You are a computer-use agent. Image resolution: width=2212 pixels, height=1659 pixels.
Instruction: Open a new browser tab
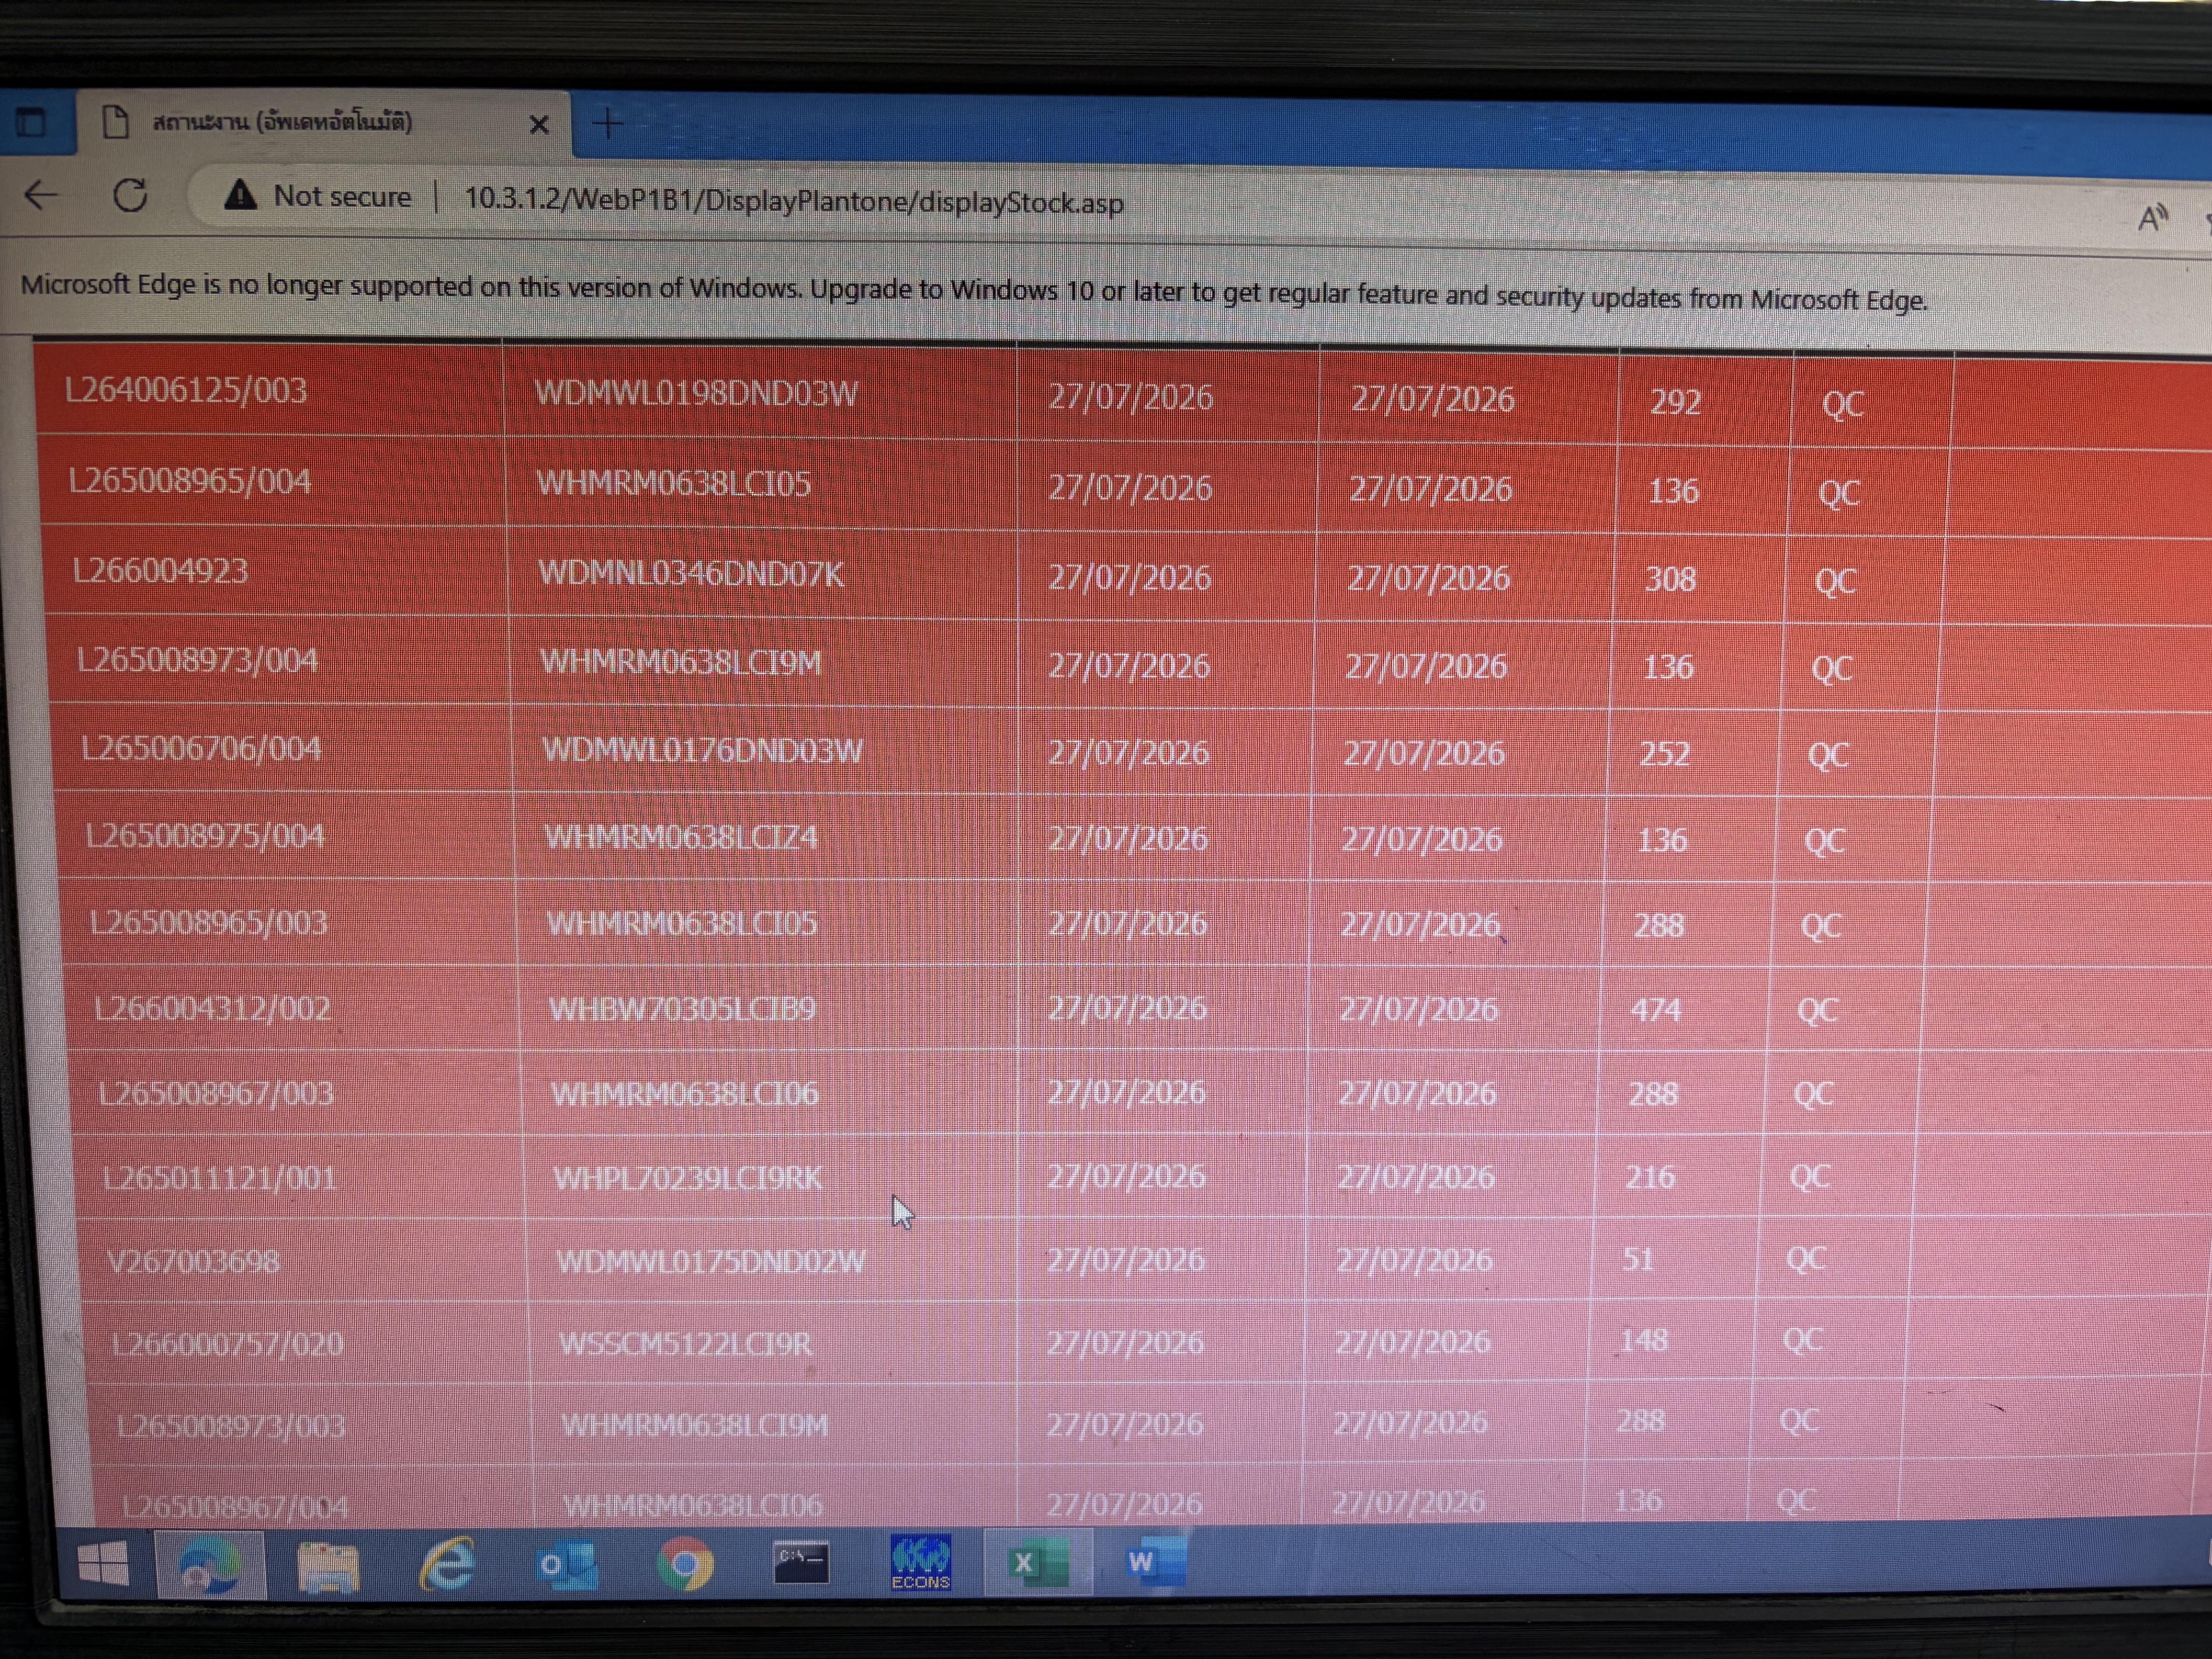608,124
